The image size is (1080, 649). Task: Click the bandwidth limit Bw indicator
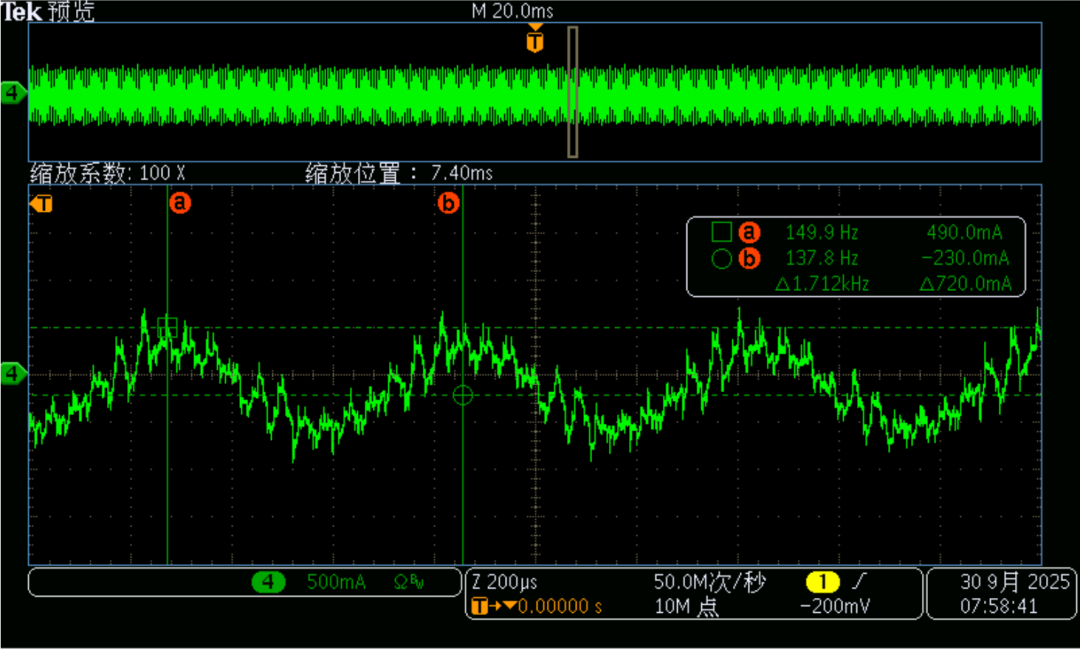point(419,583)
